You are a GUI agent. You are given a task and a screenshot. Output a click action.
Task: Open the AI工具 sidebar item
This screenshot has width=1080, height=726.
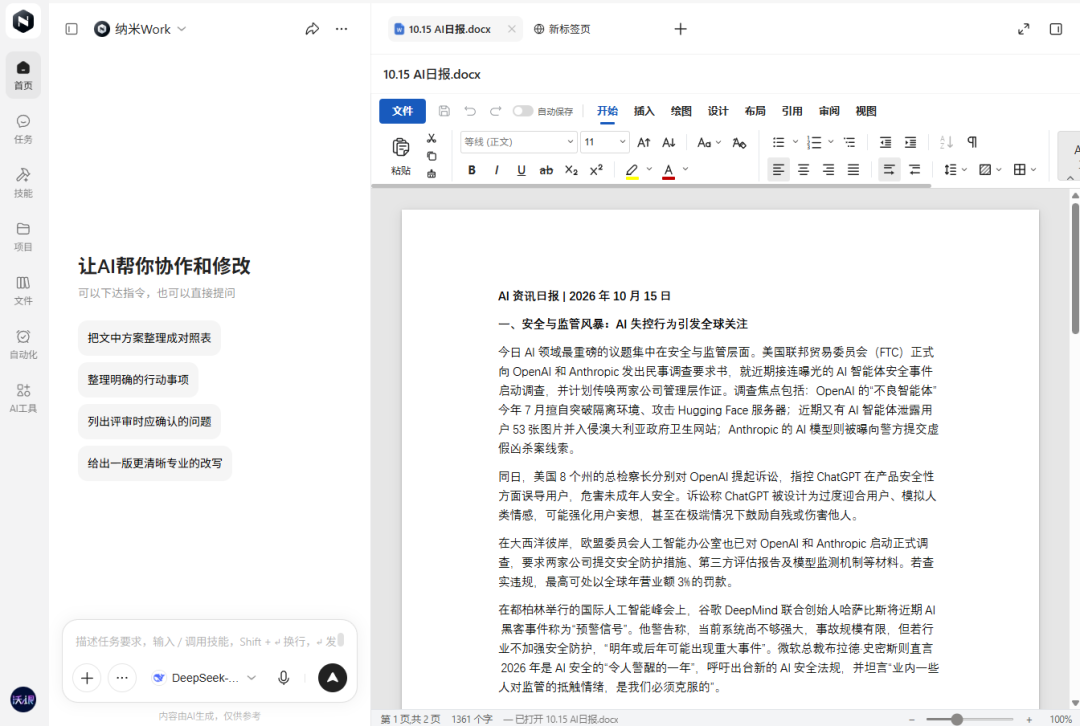pyautogui.click(x=23, y=397)
